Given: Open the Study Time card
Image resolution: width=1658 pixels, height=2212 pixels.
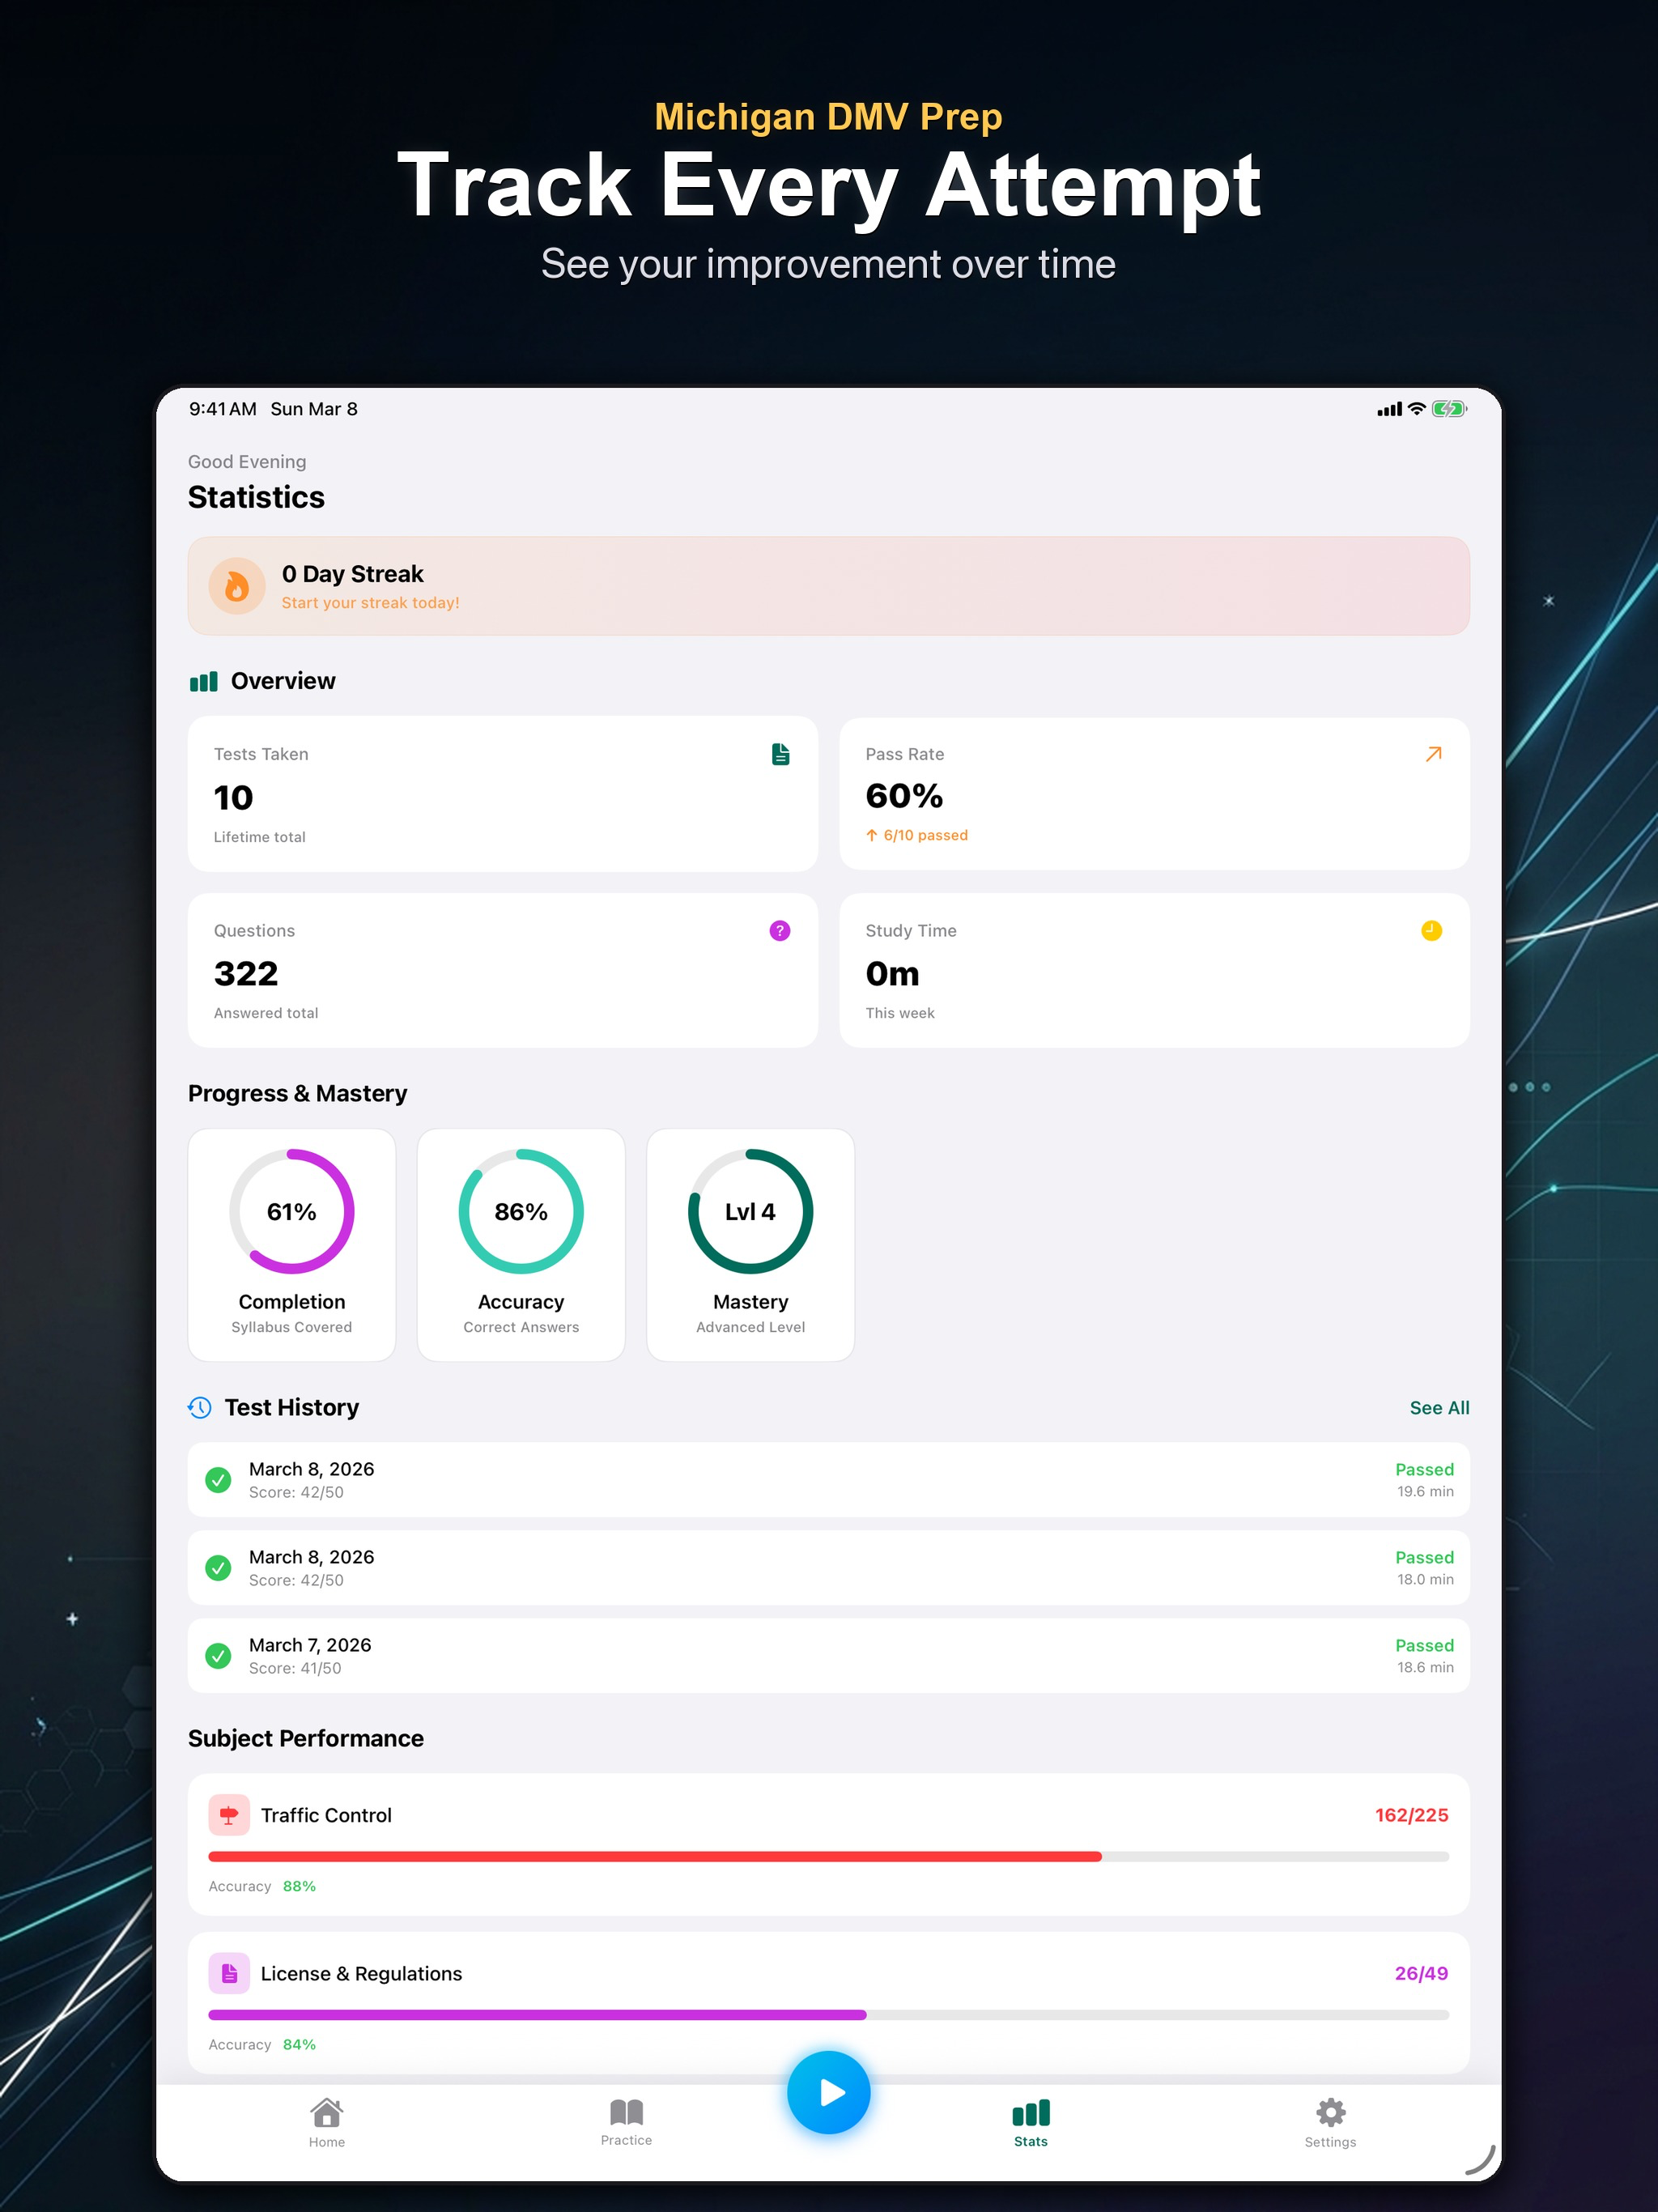Looking at the screenshot, I should coord(1154,971).
